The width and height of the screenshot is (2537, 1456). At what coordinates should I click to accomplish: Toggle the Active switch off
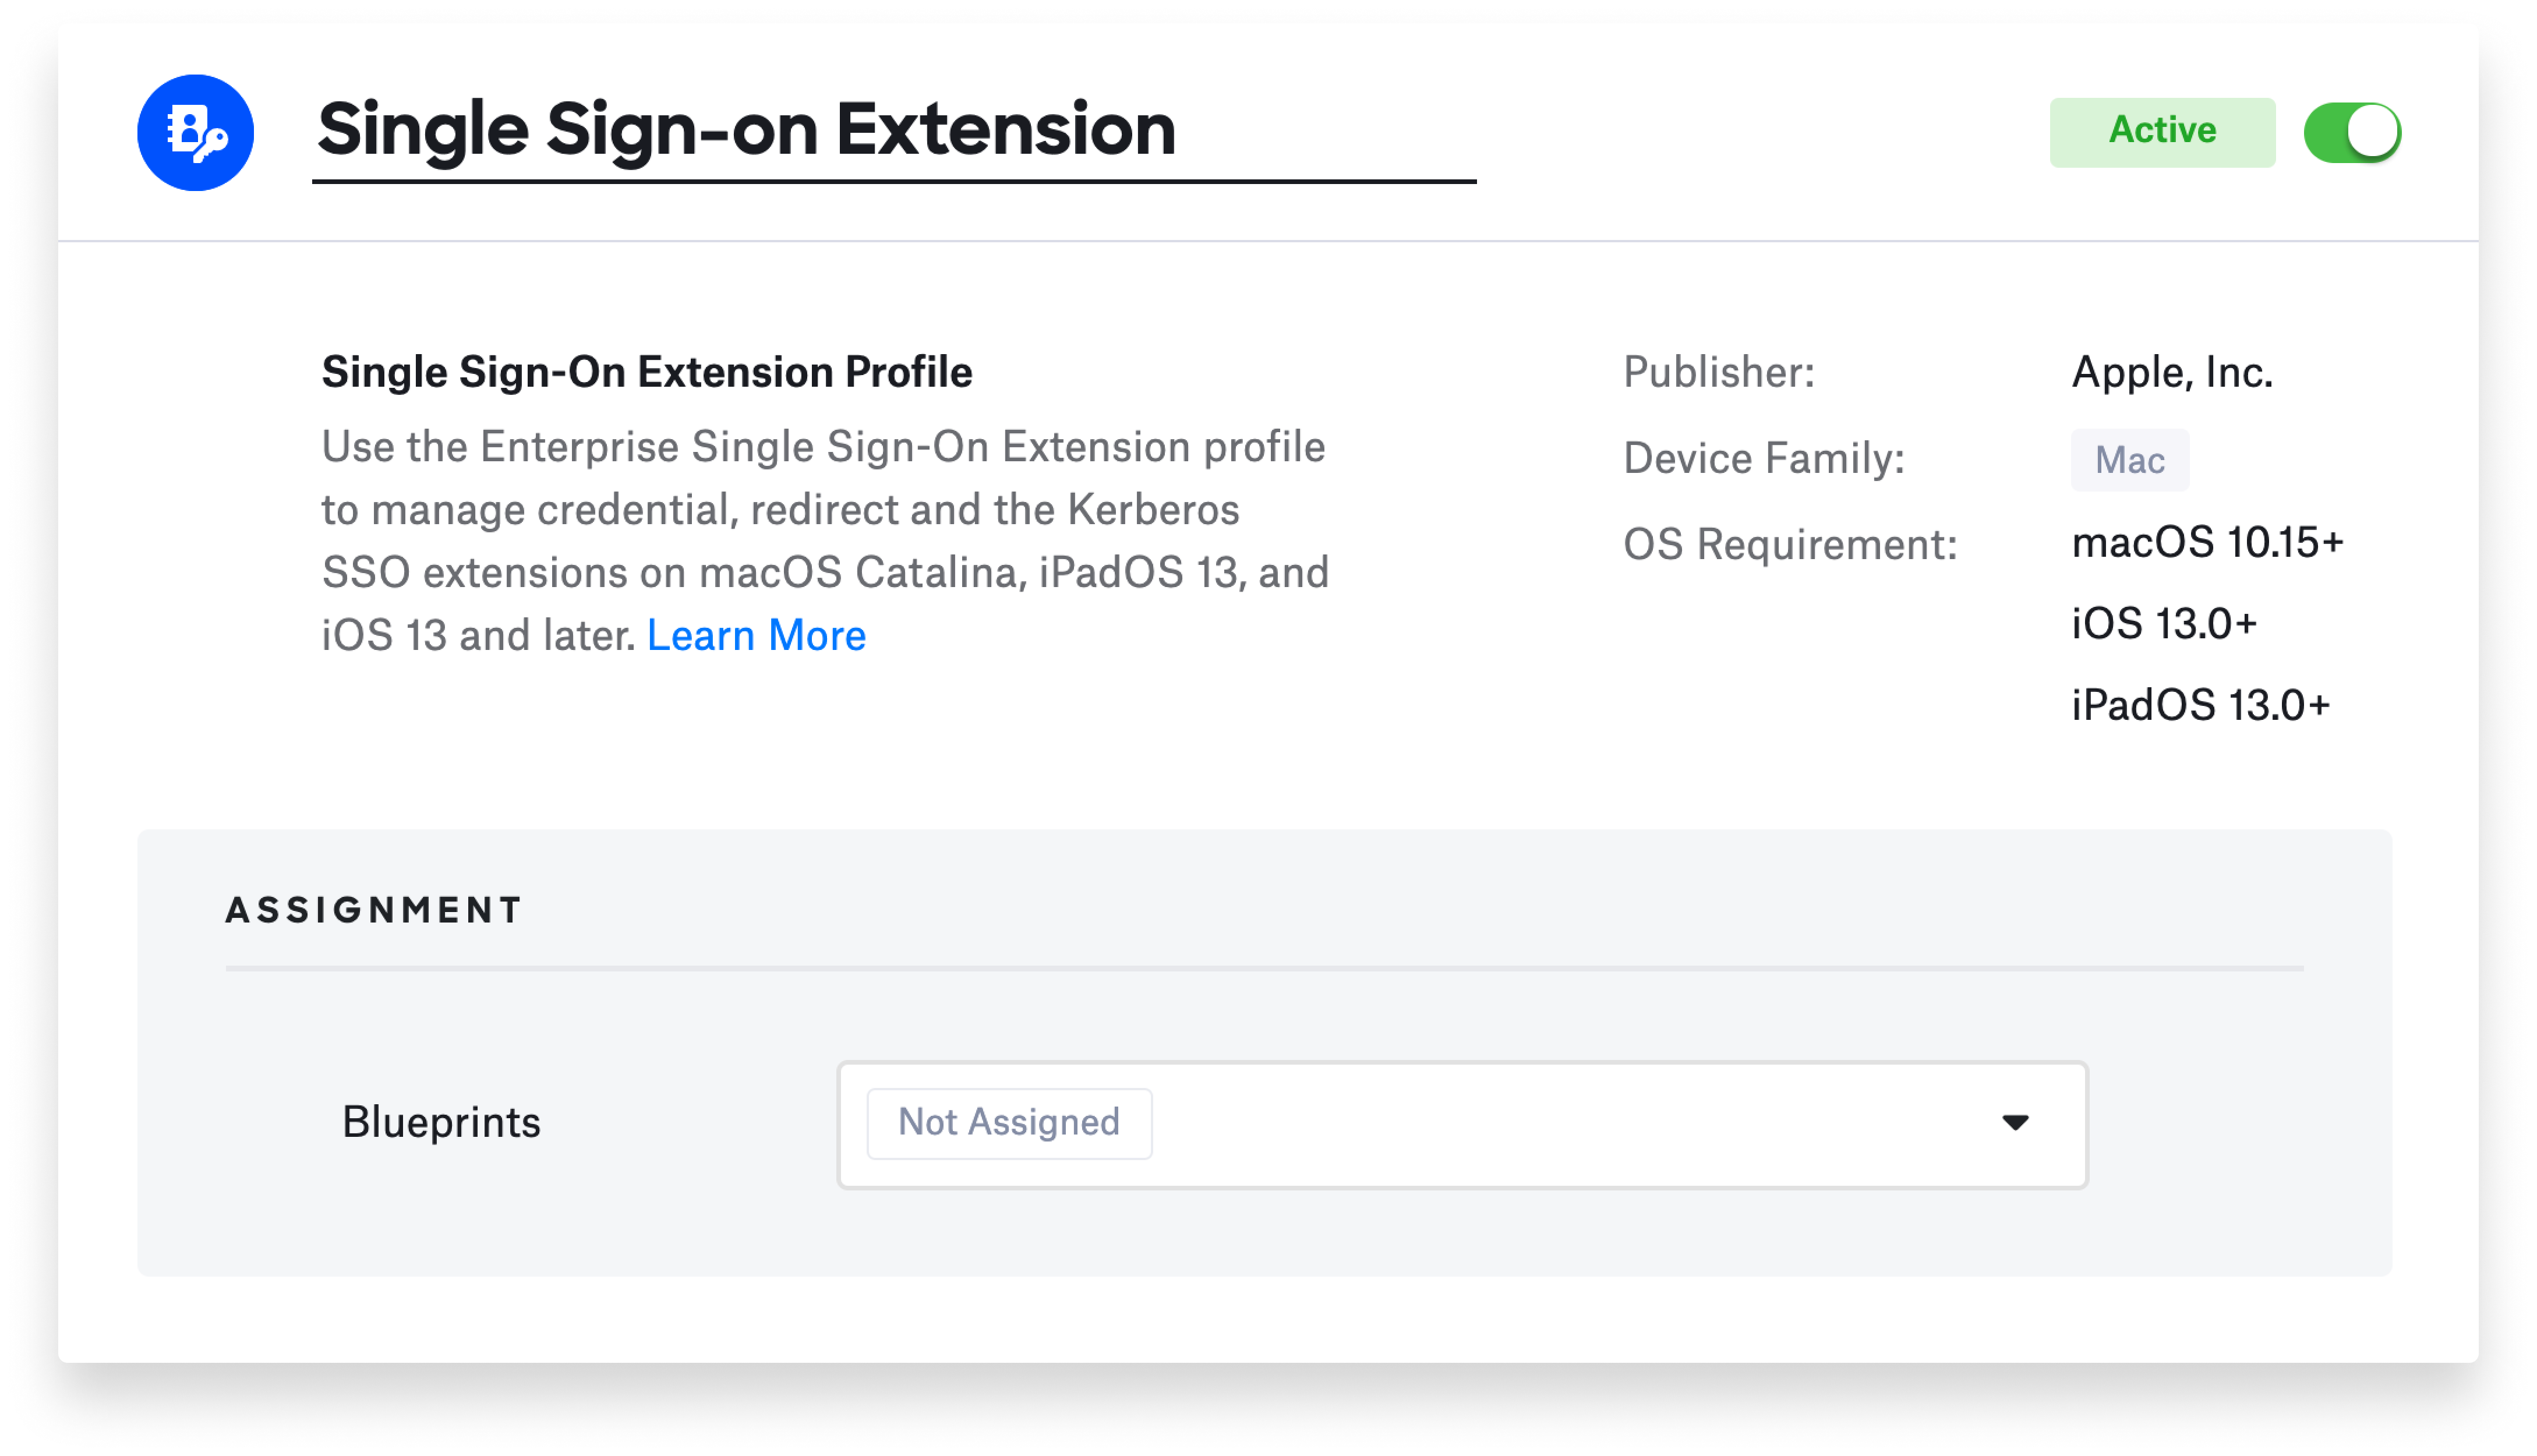[2352, 132]
